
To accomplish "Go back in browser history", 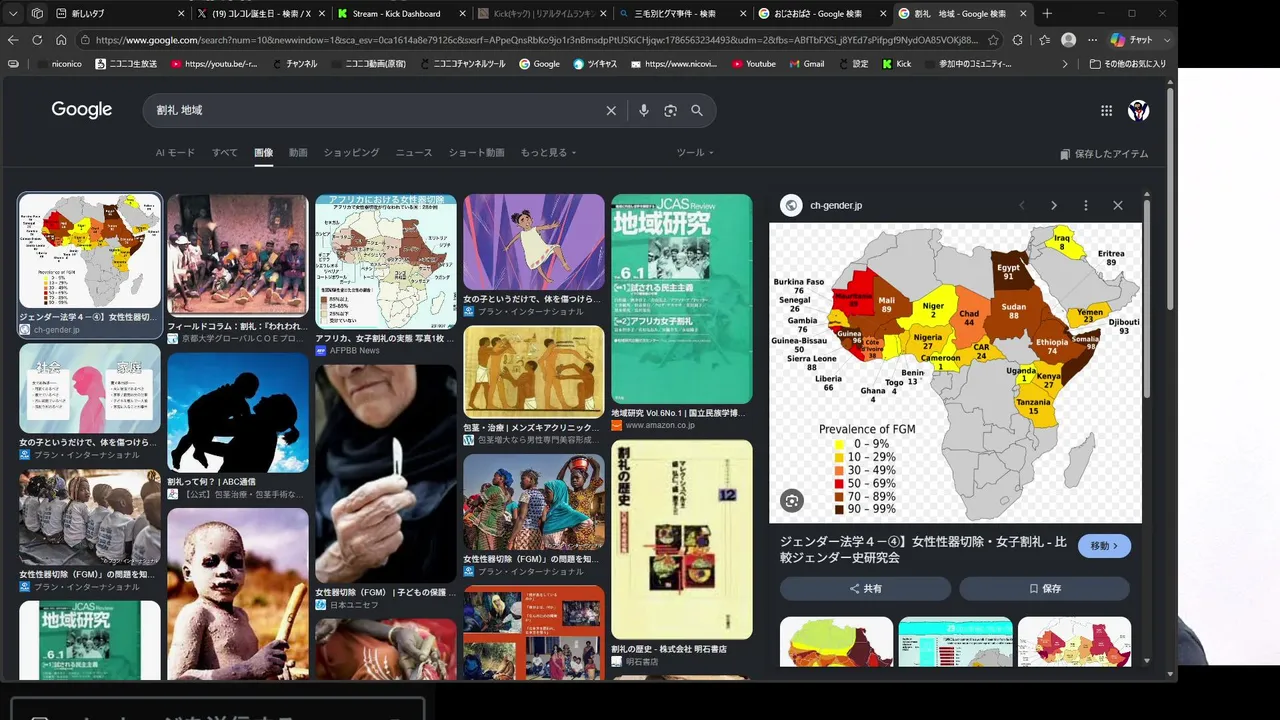I will pyautogui.click(x=13, y=40).
